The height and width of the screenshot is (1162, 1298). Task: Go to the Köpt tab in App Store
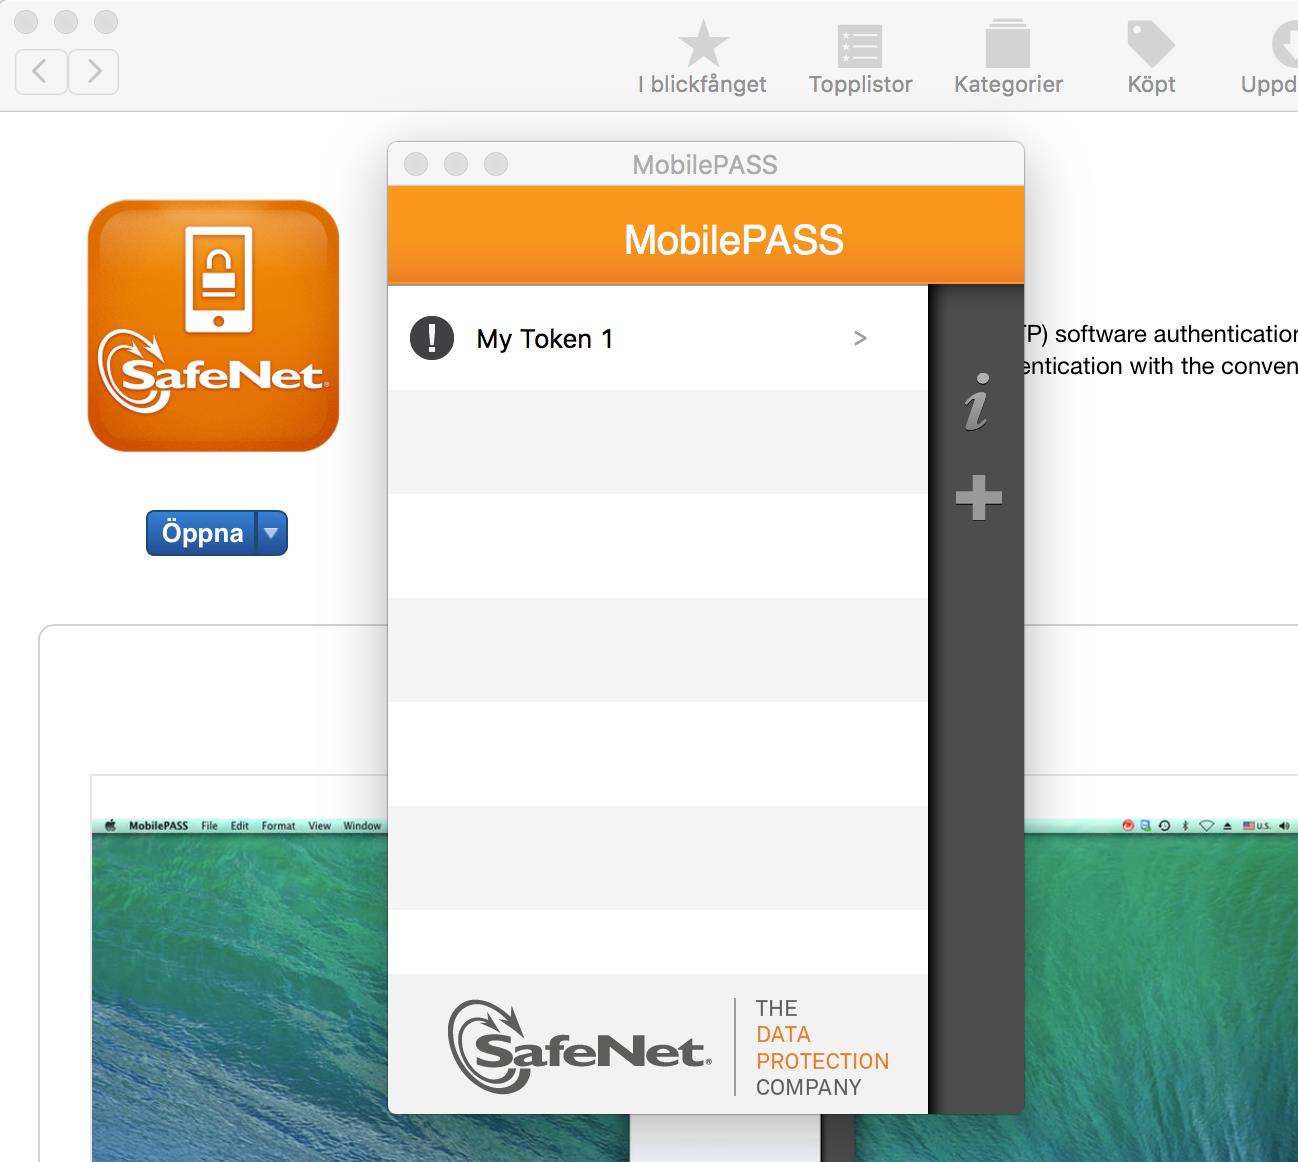(x=1151, y=59)
